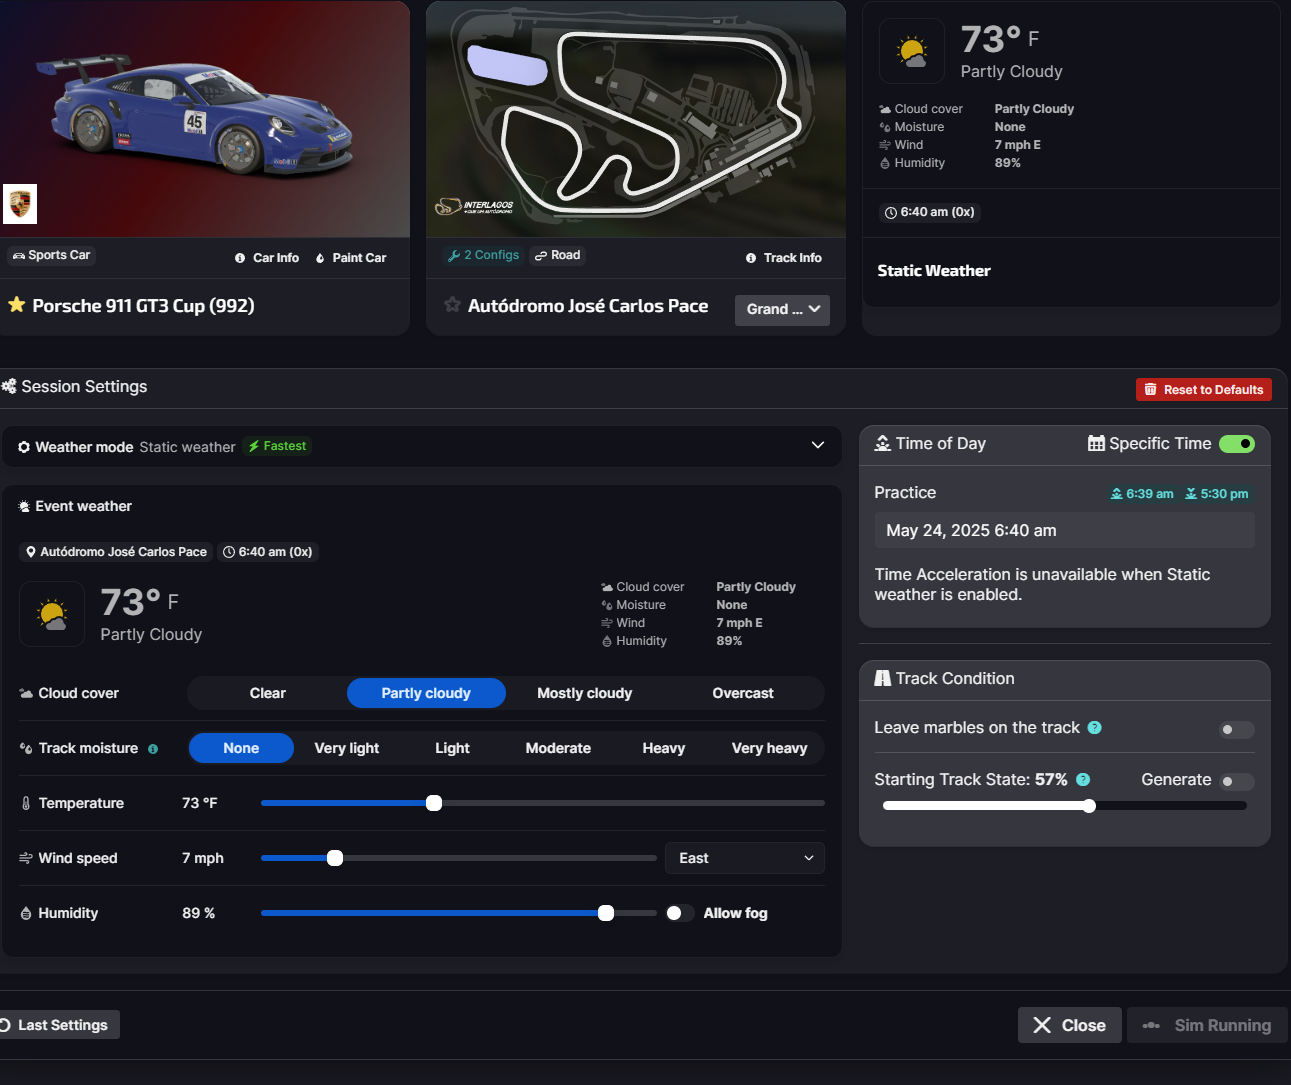Click the Sim Running button
Screen dimensions: 1291x1085
pyautogui.click(x=1207, y=1025)
